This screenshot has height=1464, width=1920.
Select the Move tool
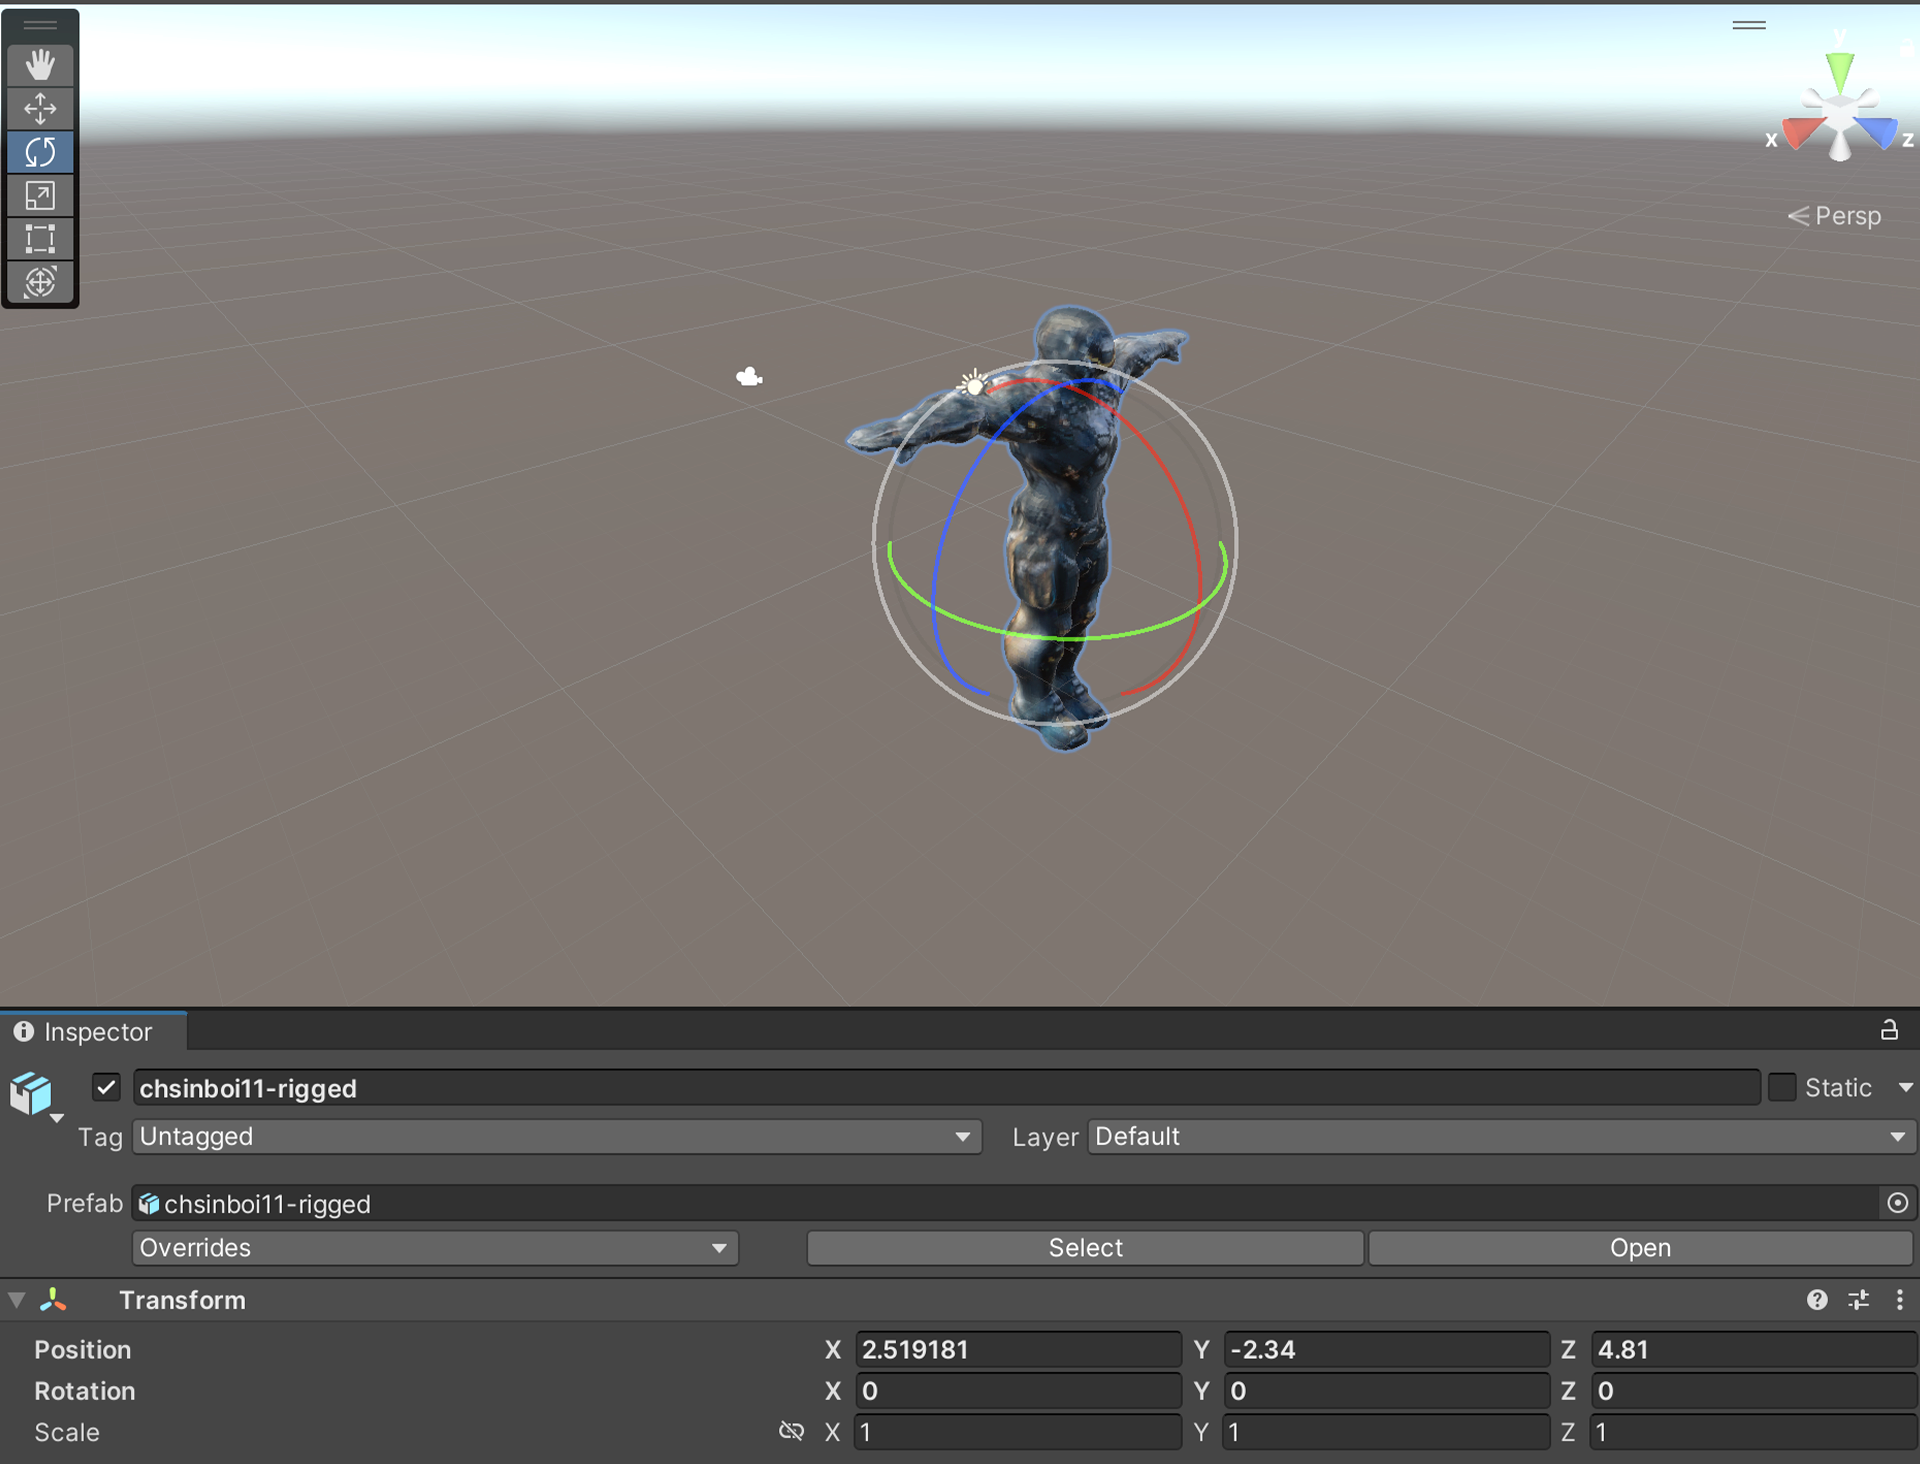click(x=40, y=108)
